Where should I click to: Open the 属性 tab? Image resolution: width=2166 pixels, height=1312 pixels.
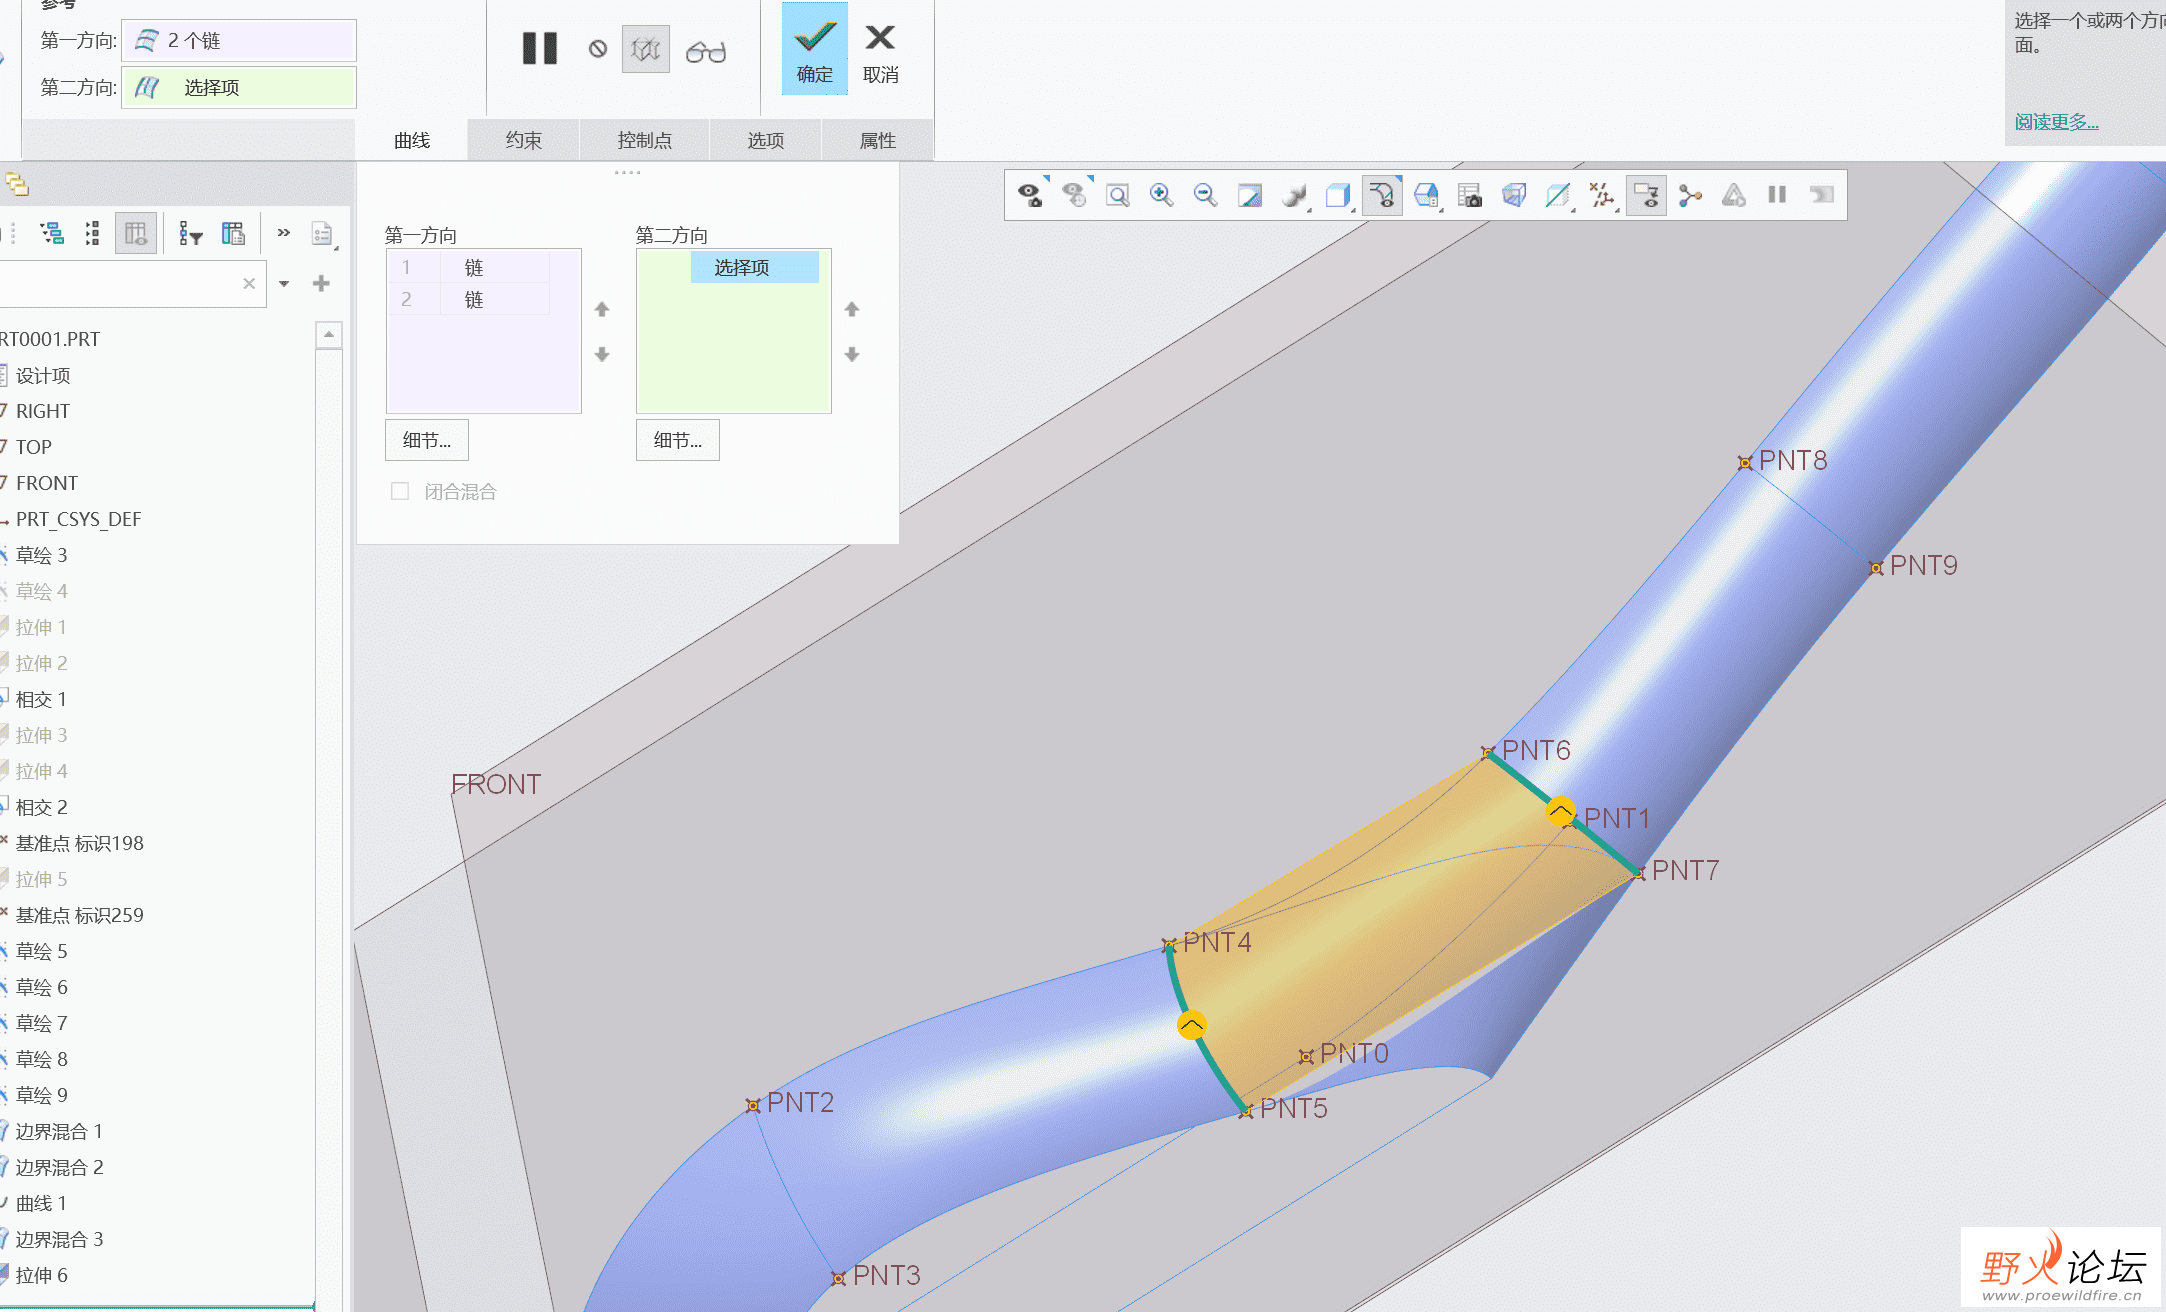click(878, 140)
